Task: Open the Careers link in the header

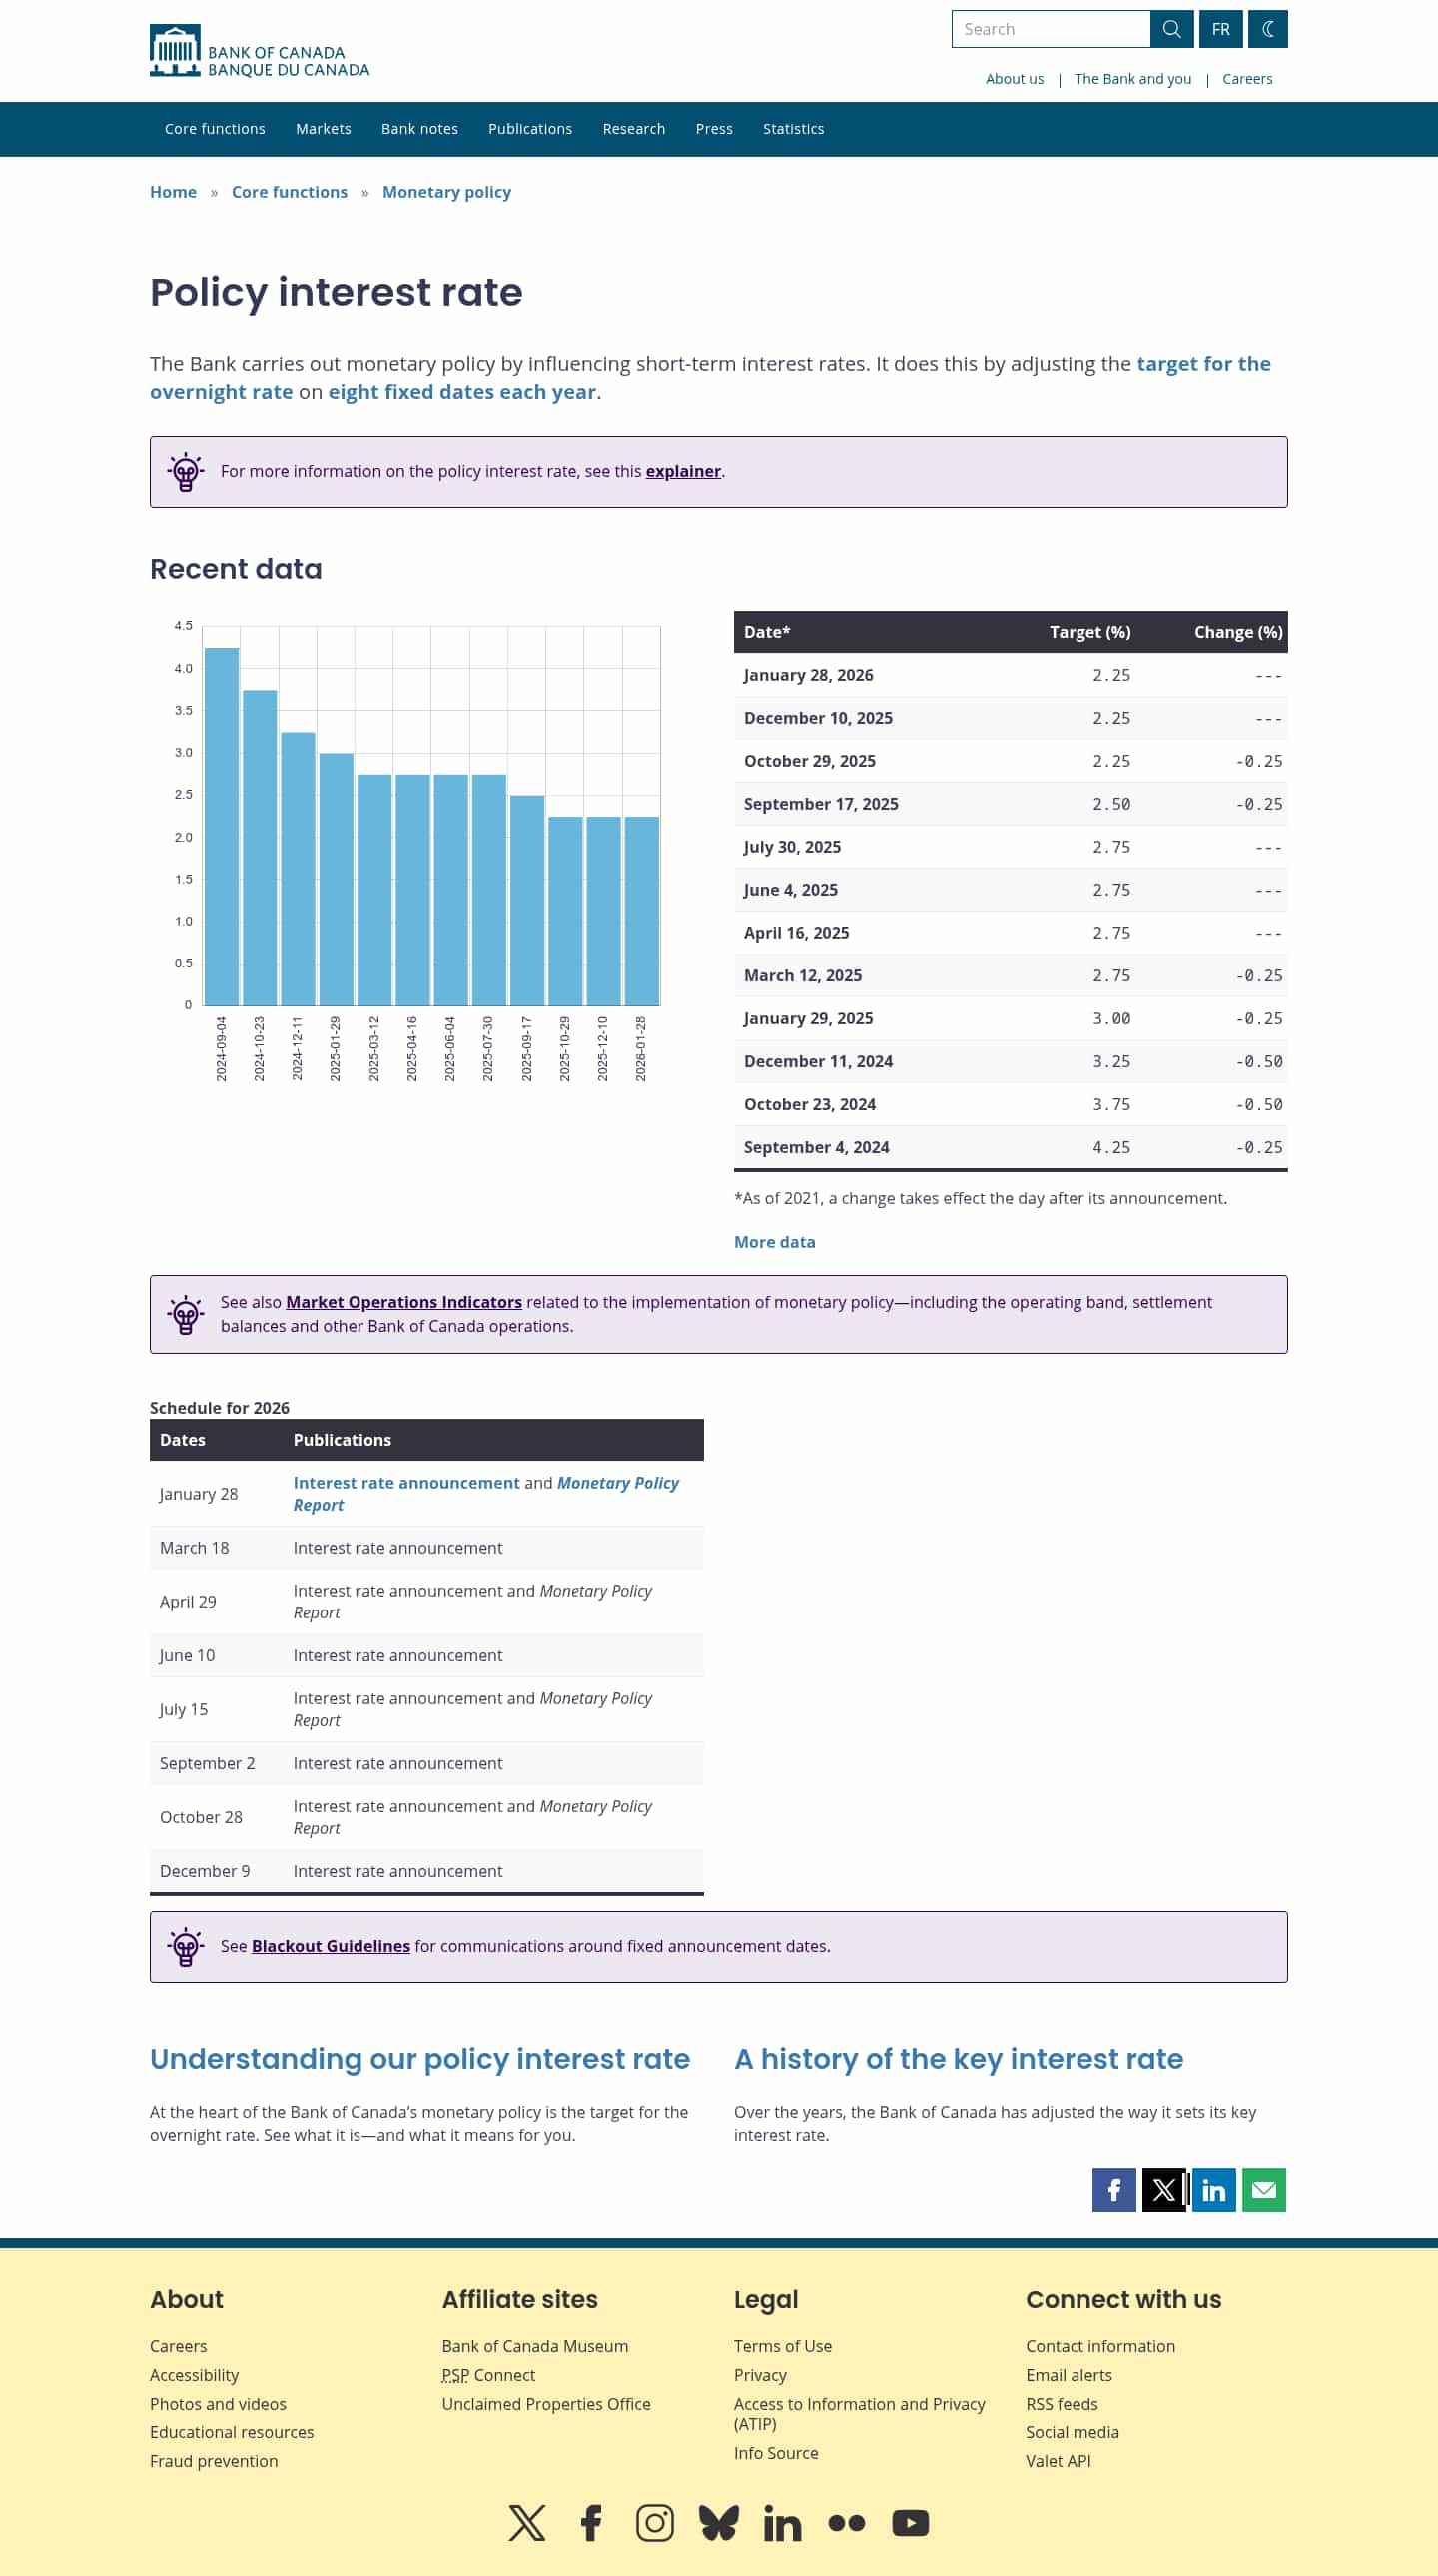Action: click(x=1247, y=79)
